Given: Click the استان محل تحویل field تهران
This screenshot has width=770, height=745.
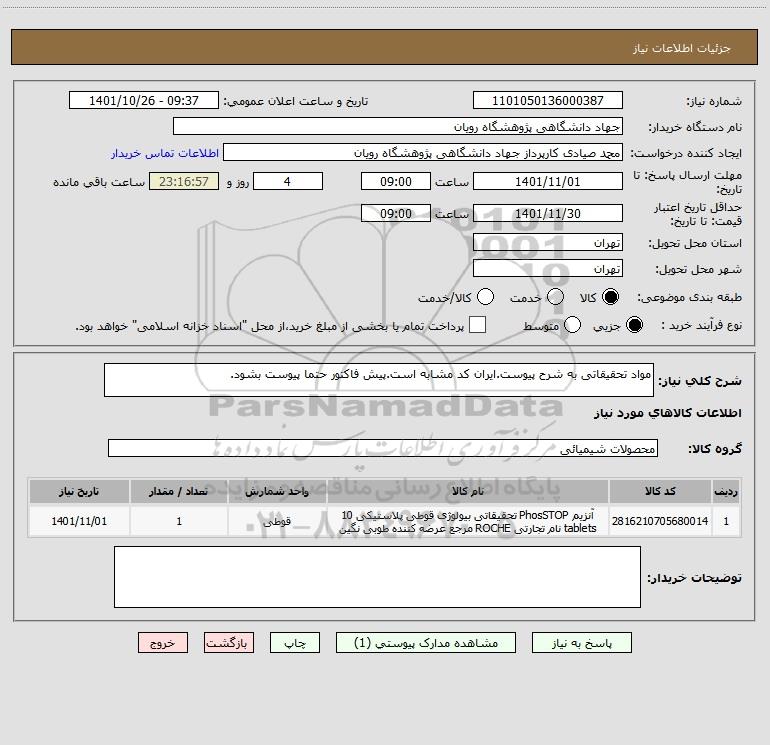Looking at the screenshot, I should point(548,242).
